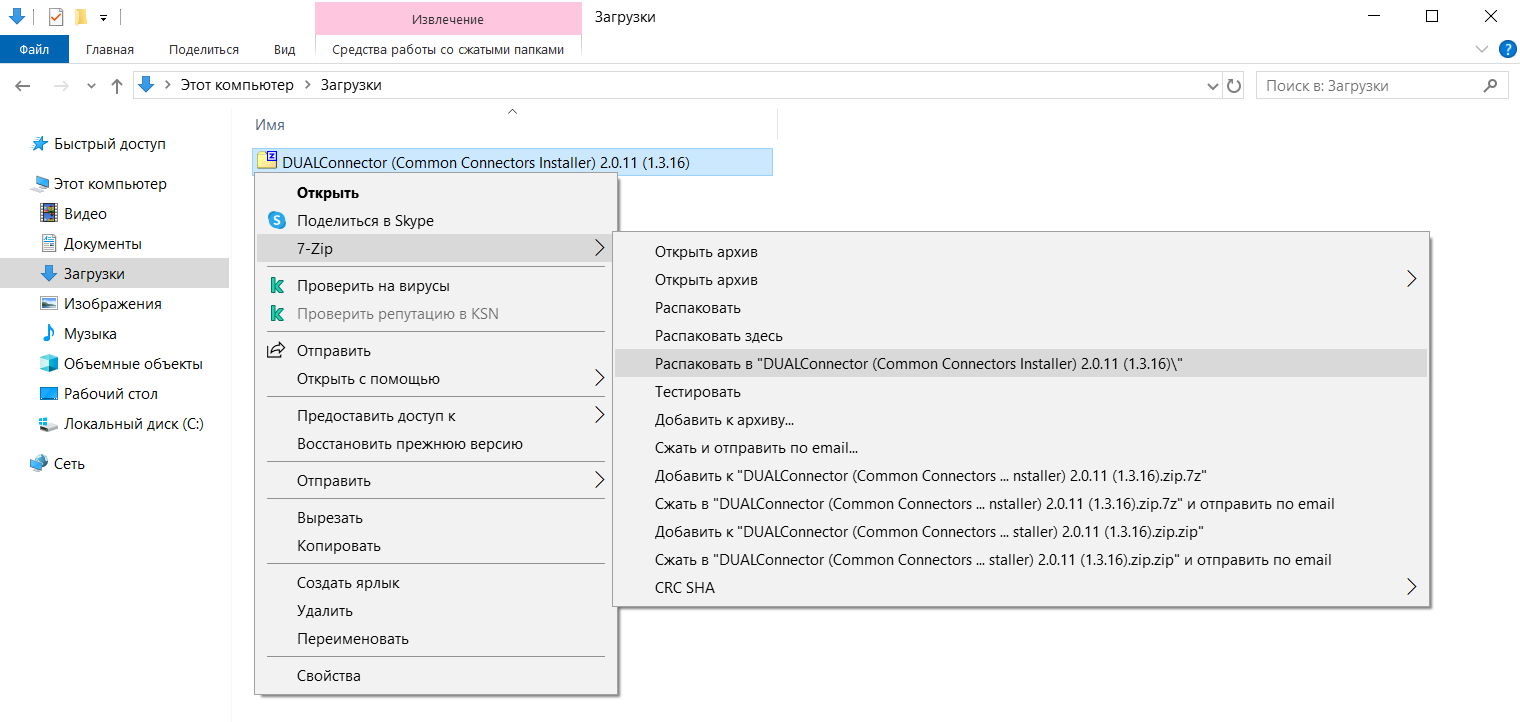Go up one level with the up arrow
This screenshot has height=722, width=1520.
pyautogui.click(x=117, y=86)
